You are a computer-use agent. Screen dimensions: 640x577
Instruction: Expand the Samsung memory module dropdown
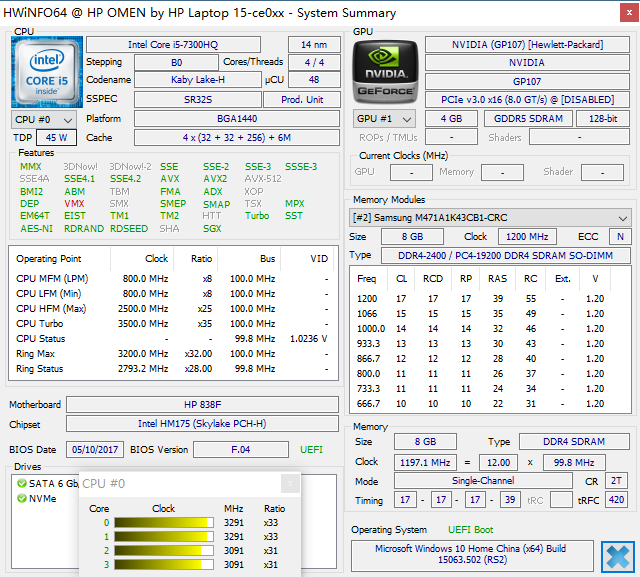click(623, 218)
